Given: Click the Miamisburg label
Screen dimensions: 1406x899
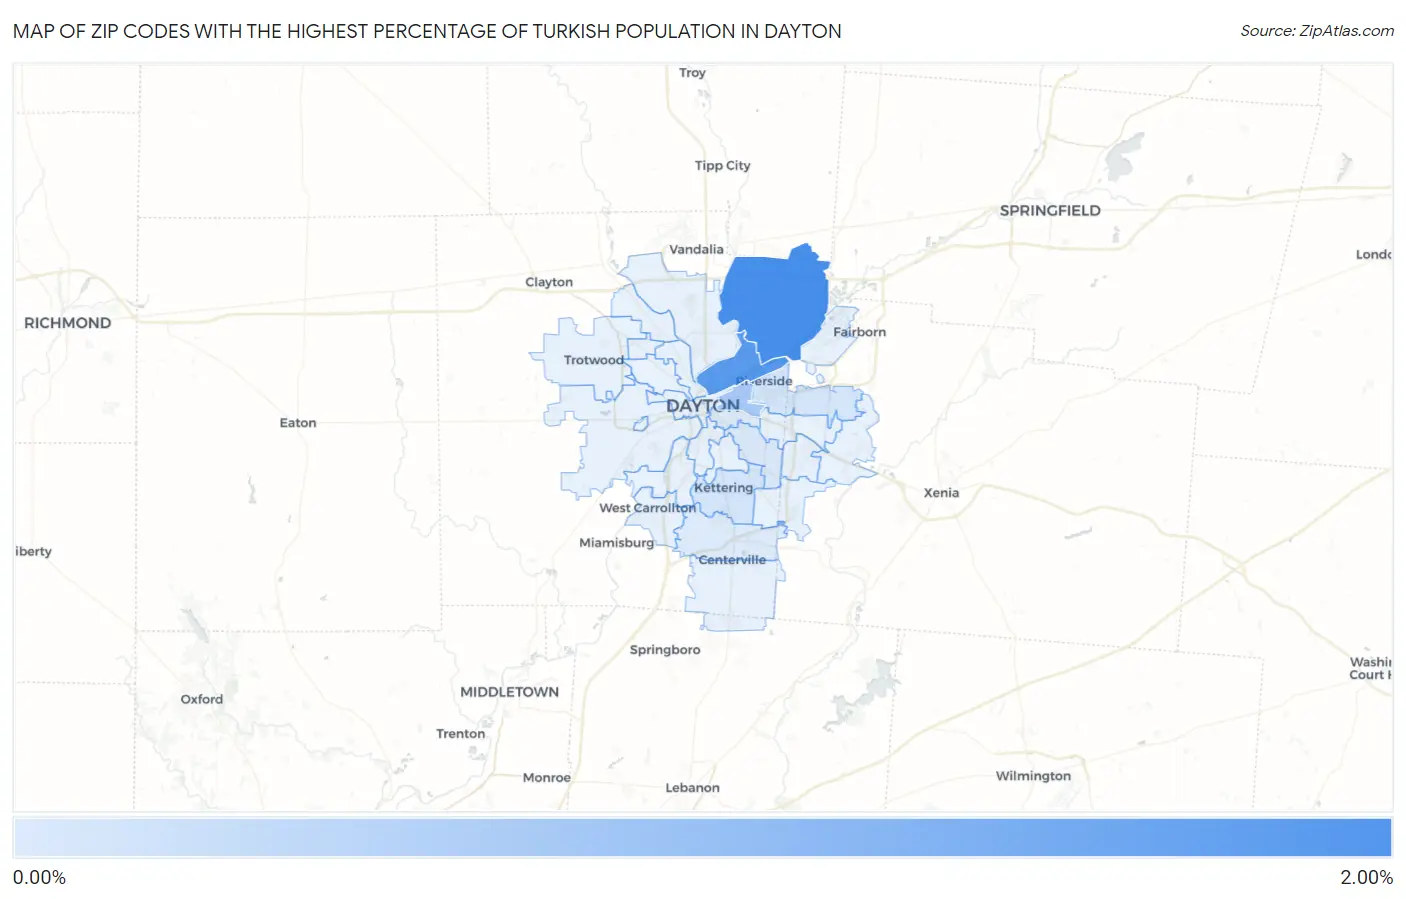Looking at the screenshot, I should pos(616,543).
